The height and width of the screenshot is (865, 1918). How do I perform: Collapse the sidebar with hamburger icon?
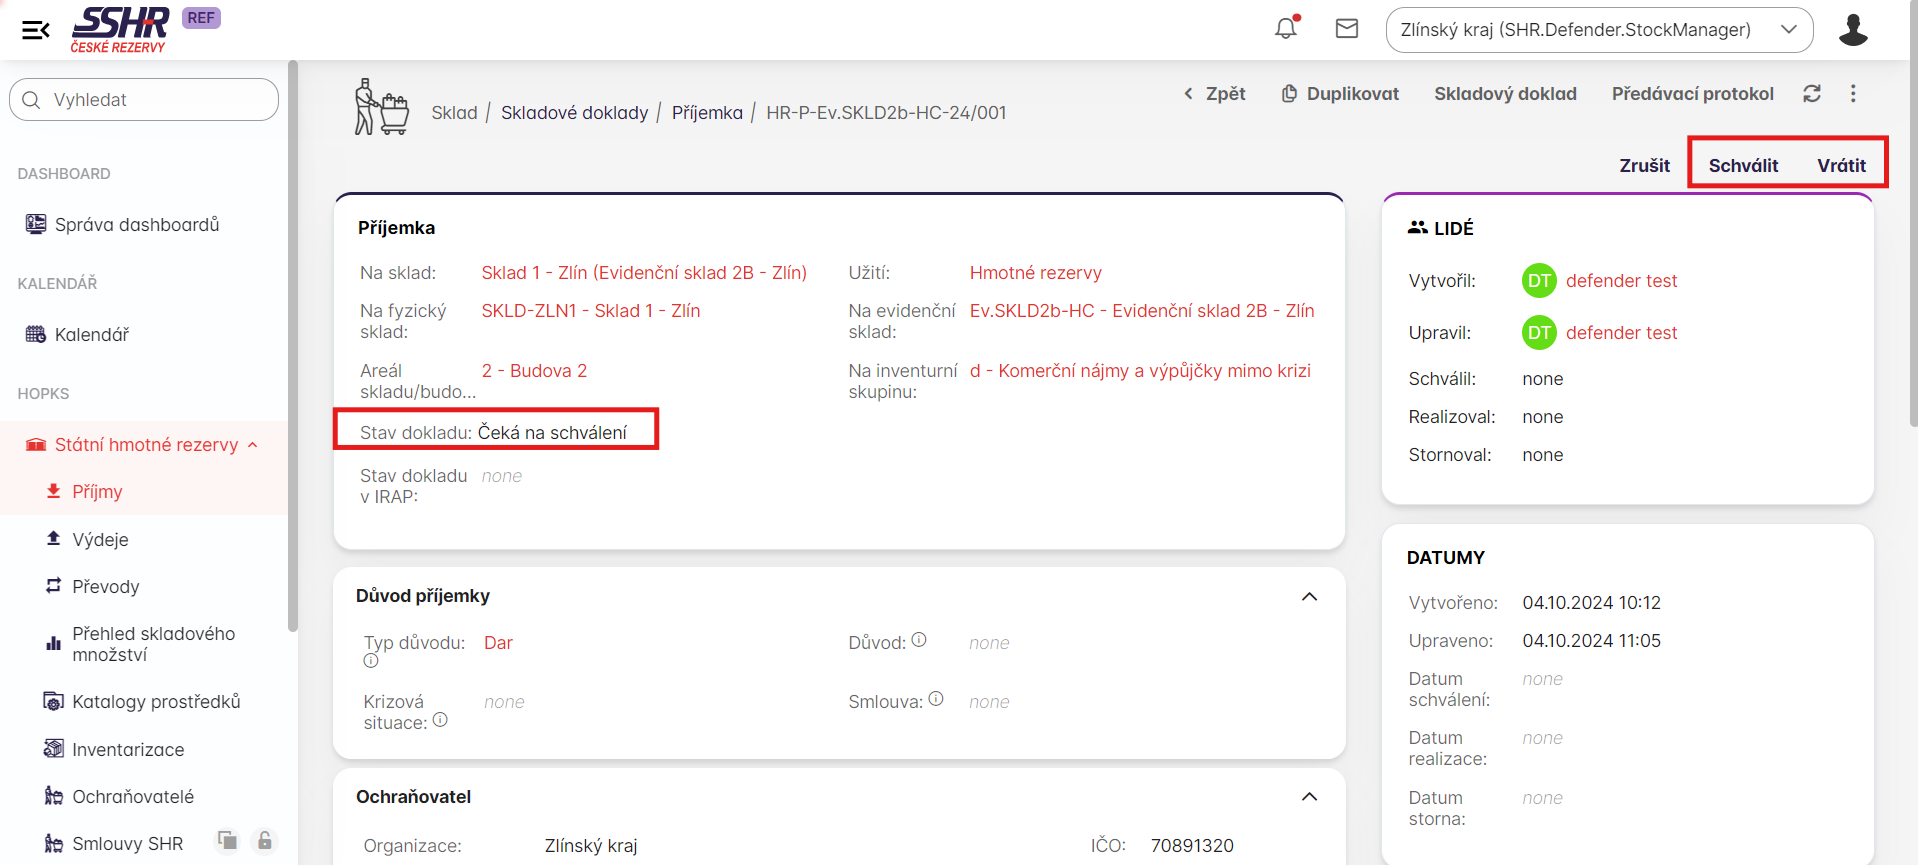tap(36, 30)
